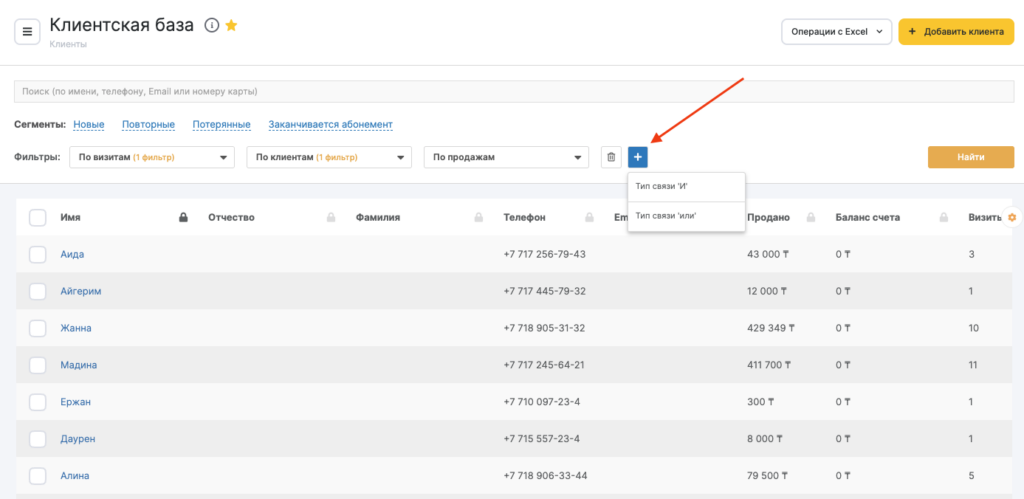The image size is (1024, 499).
Task: Select the checkbox next to Мадина
Action: tap(38, 365)
